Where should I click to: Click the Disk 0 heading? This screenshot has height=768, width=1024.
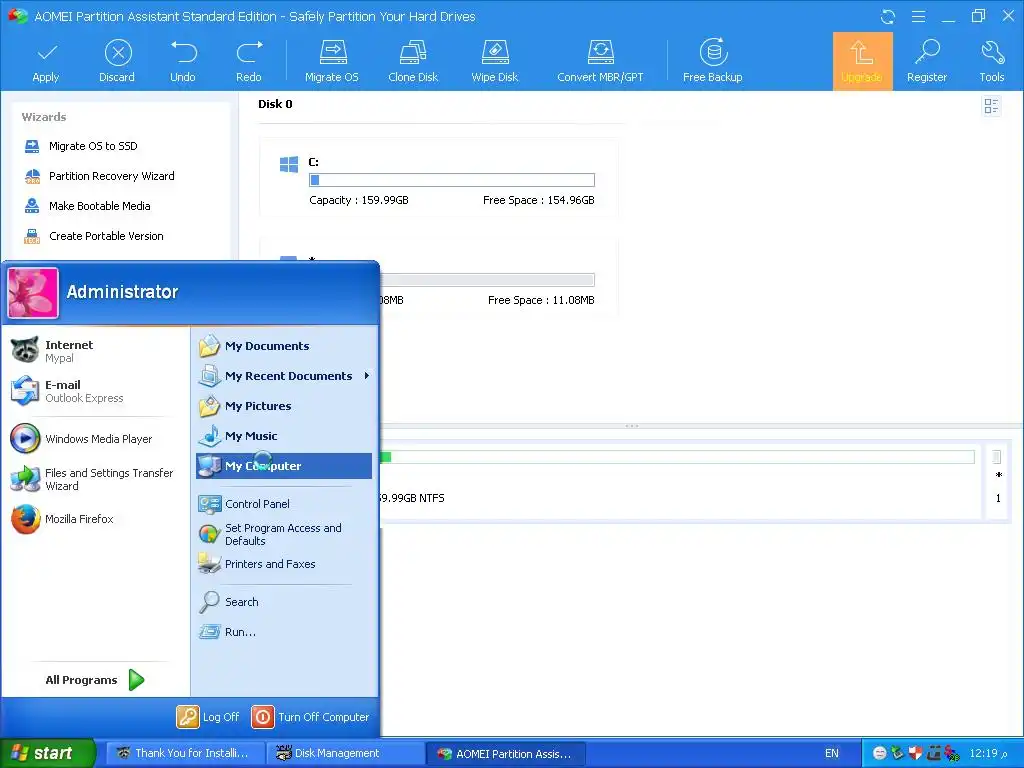(x=275, y=104)
